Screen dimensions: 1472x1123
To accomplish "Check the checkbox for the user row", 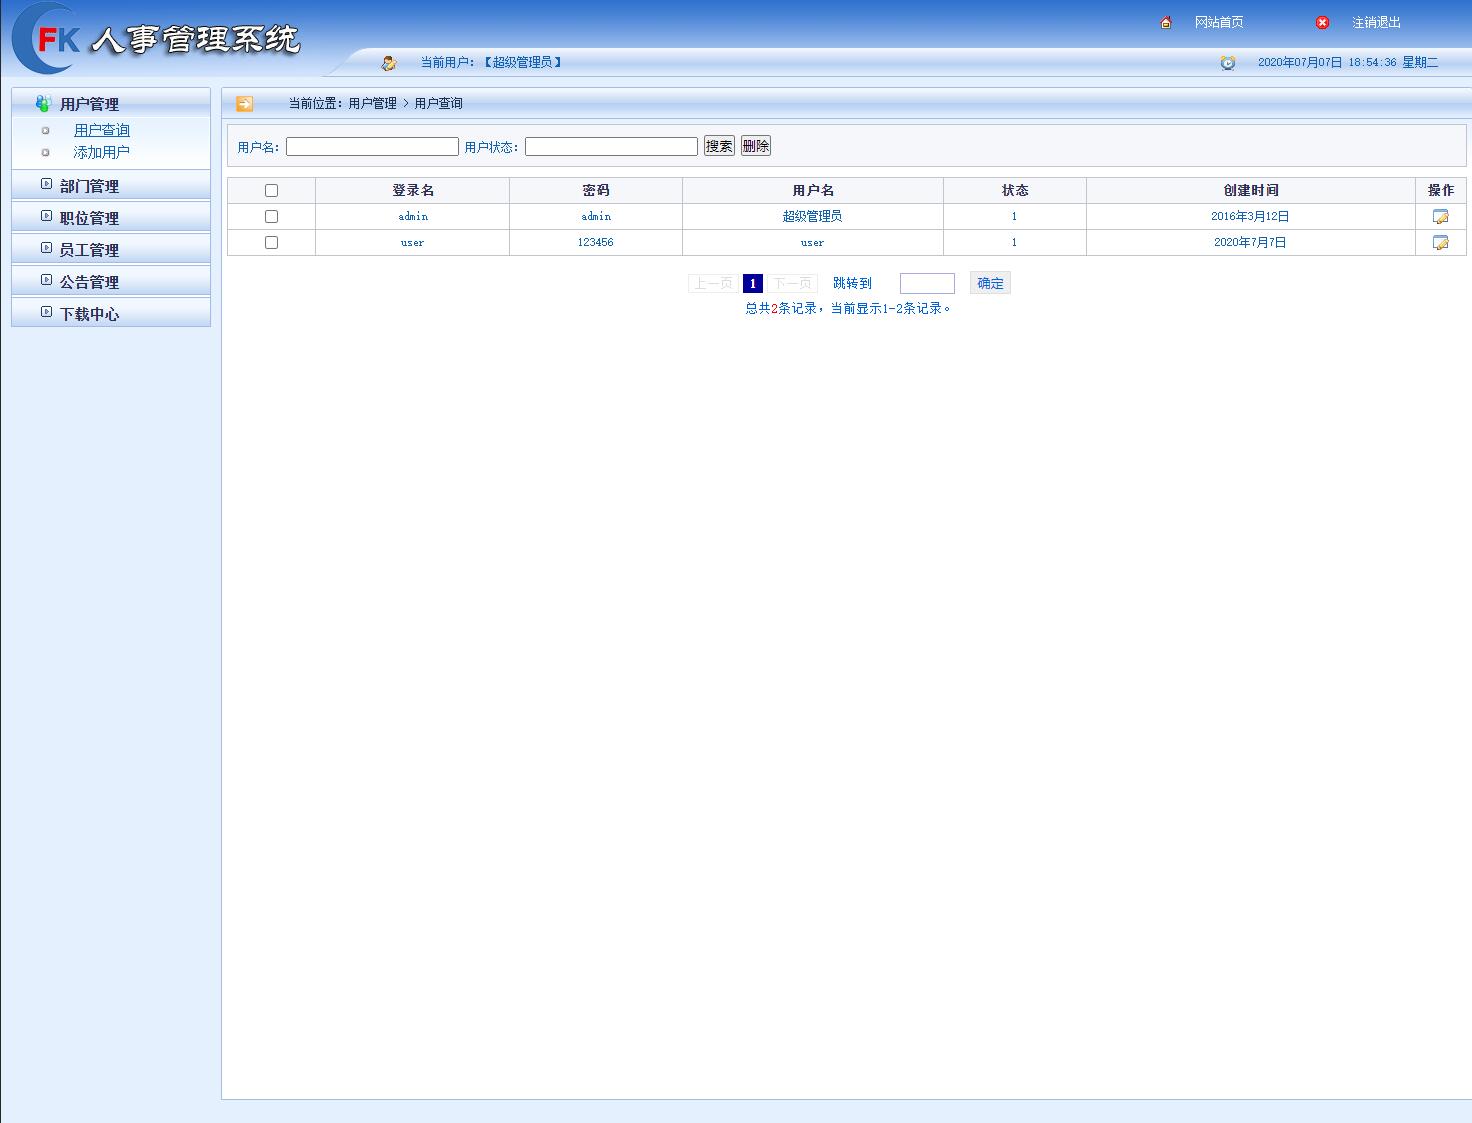I will [x=270, y=241].
